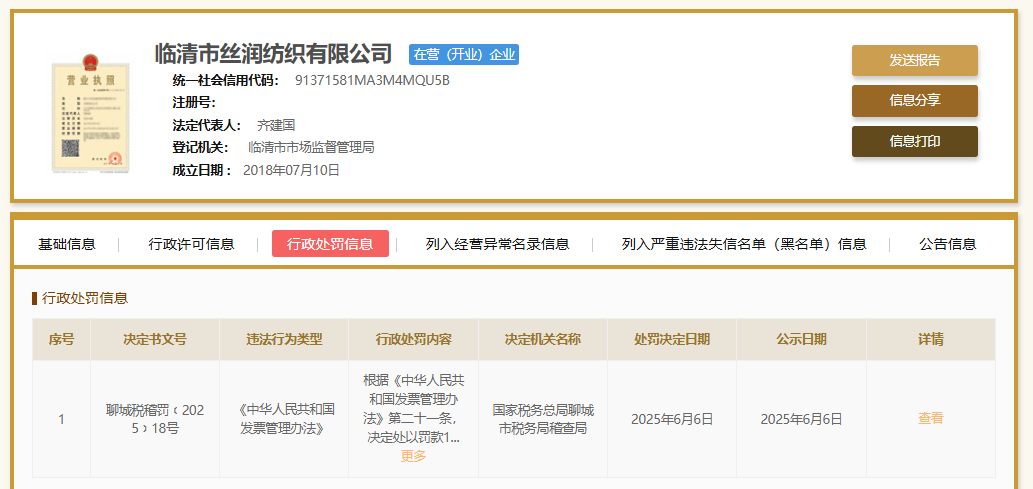Switch to the 公告信息 tab
Viewport: 1033px width, 489px height.
click(947, 244)
